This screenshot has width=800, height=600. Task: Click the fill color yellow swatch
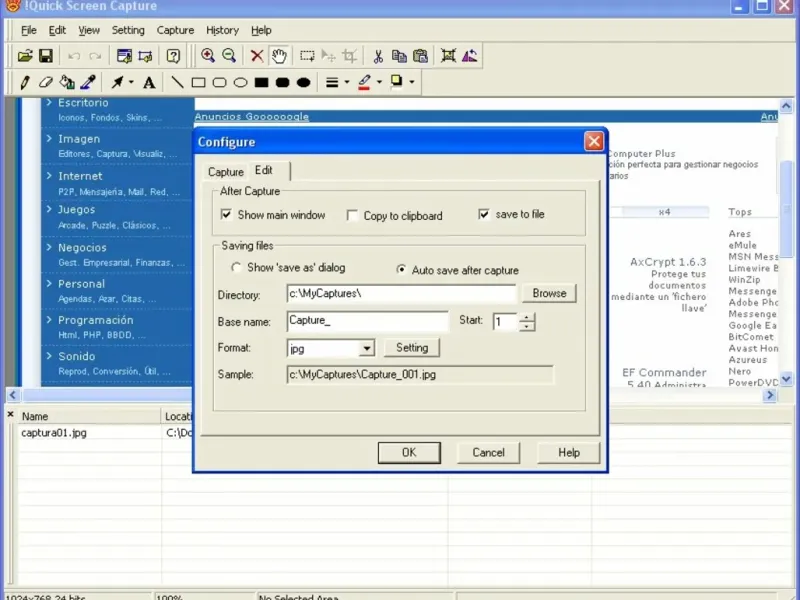click(x=396, y=82)
